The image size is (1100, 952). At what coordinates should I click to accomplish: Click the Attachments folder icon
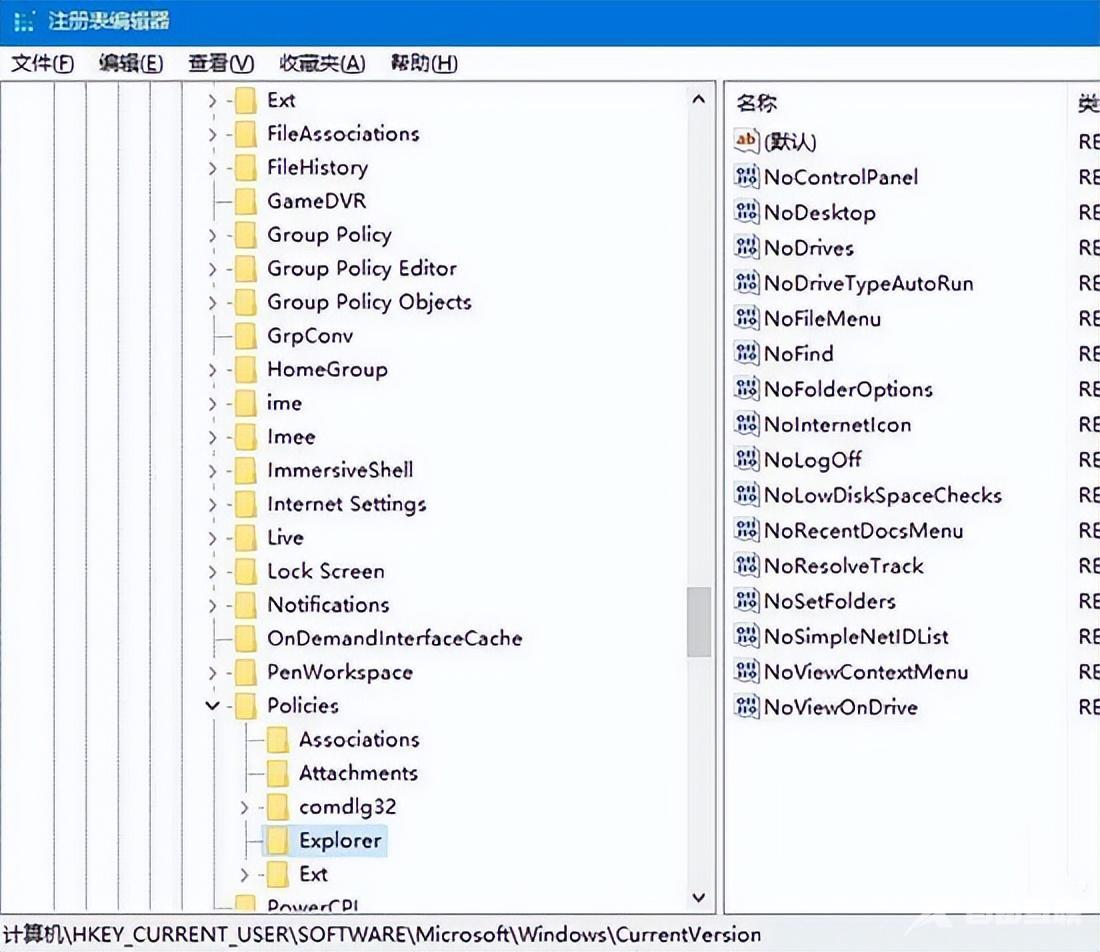click(277, 773)
